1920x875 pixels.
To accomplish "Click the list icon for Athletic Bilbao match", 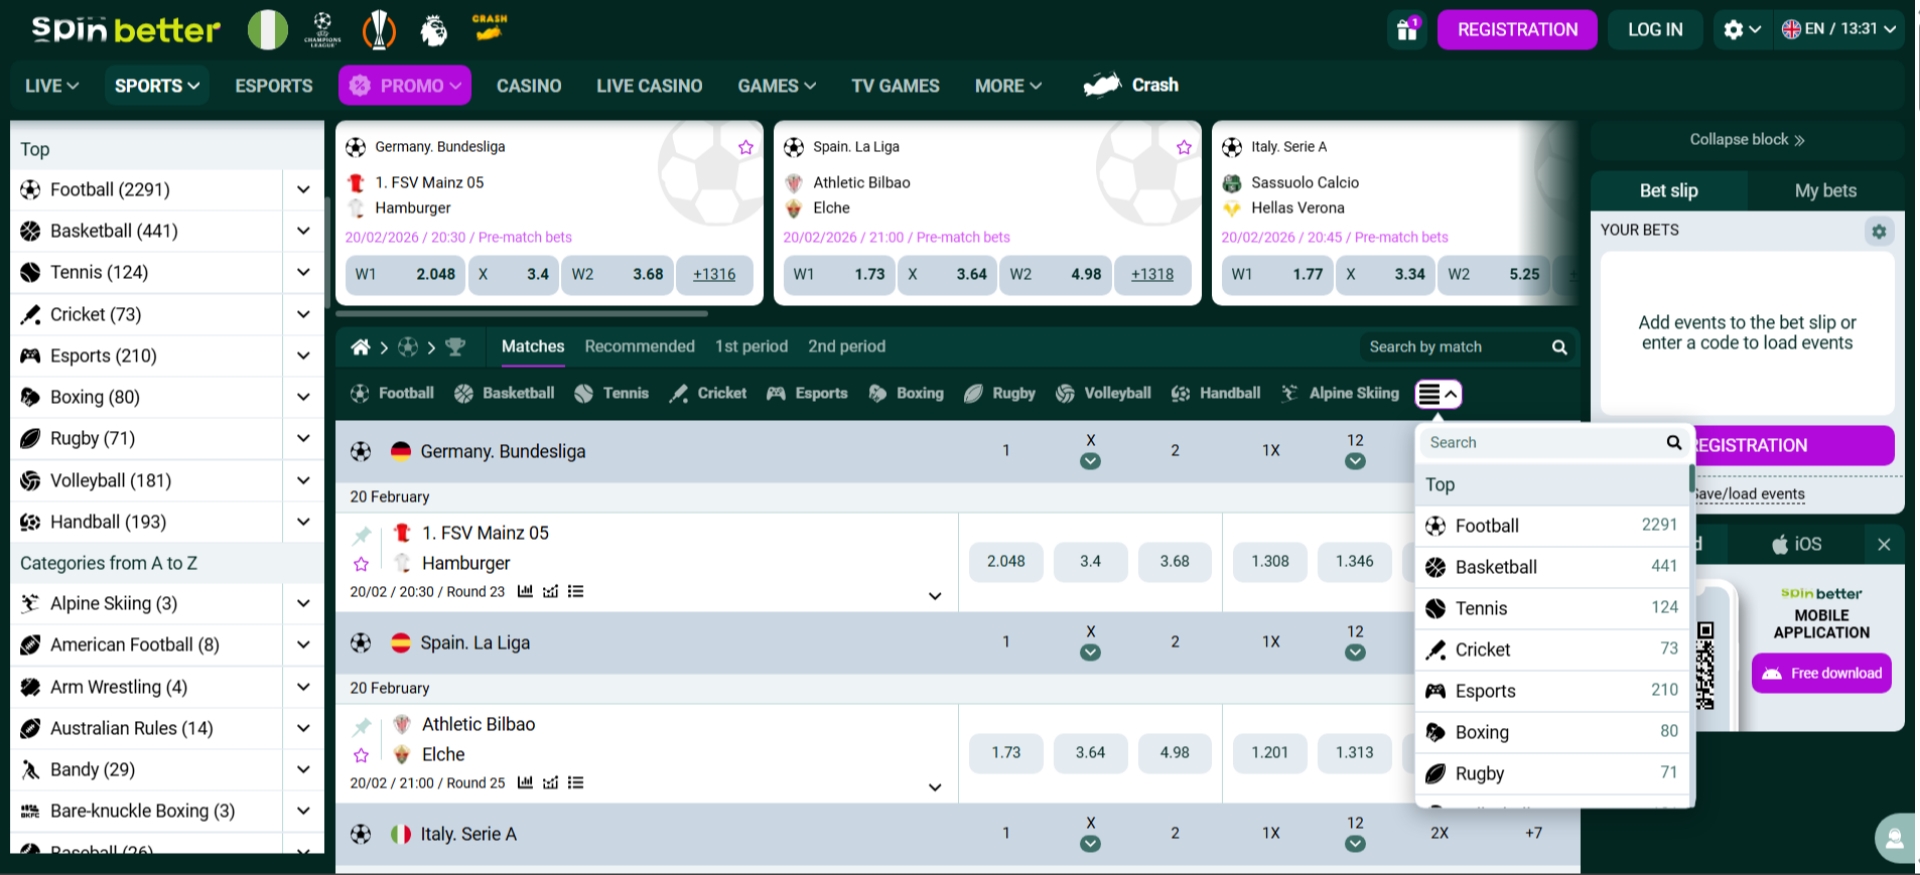I will (x=576, y=783).
